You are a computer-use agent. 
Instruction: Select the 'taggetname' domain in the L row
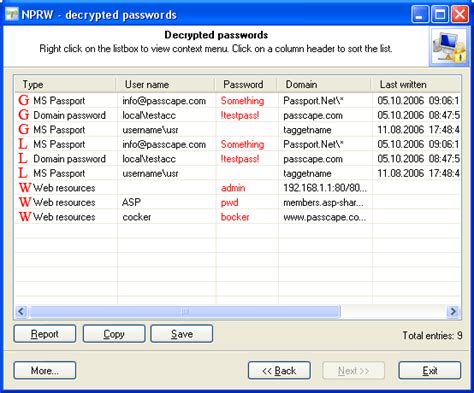point(307,173)
